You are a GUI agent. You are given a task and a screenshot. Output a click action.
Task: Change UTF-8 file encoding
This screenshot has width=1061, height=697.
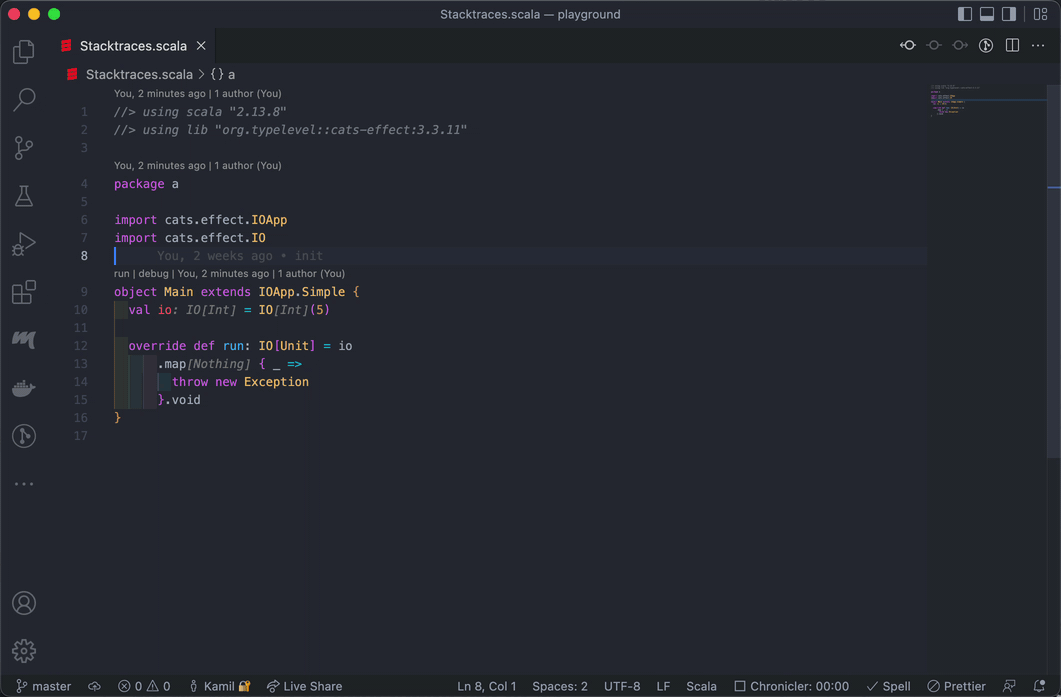[x=622, y=686]
